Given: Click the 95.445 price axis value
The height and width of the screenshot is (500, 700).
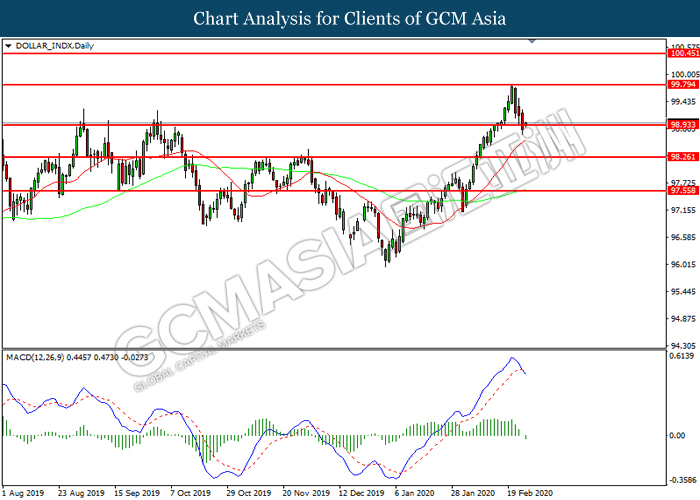Looking at the screenshot, I should click(x=683, y=292).
